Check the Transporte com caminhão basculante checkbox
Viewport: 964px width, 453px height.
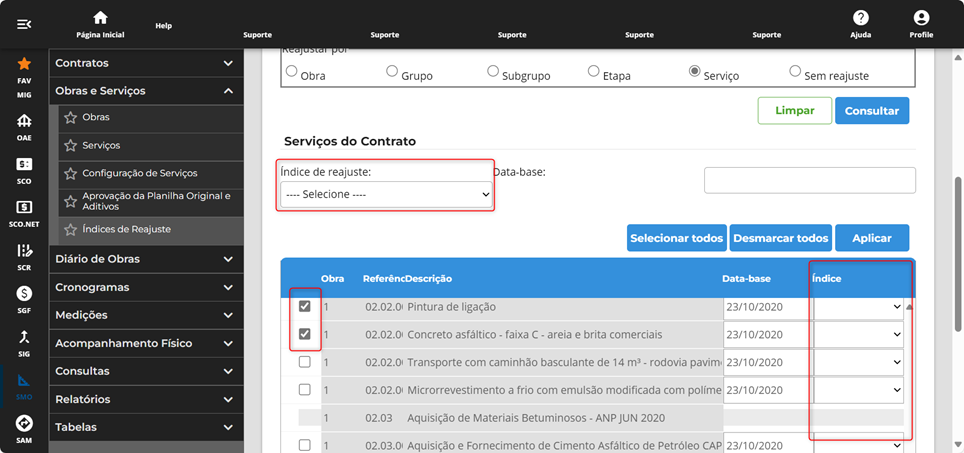pos(304,362)
